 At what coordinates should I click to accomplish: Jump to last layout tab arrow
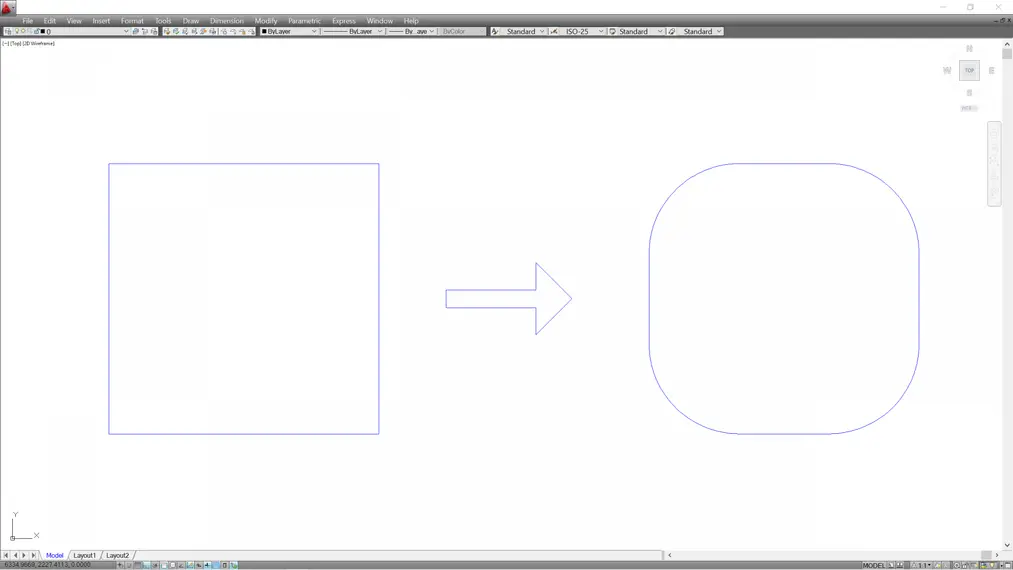[34, 555]
